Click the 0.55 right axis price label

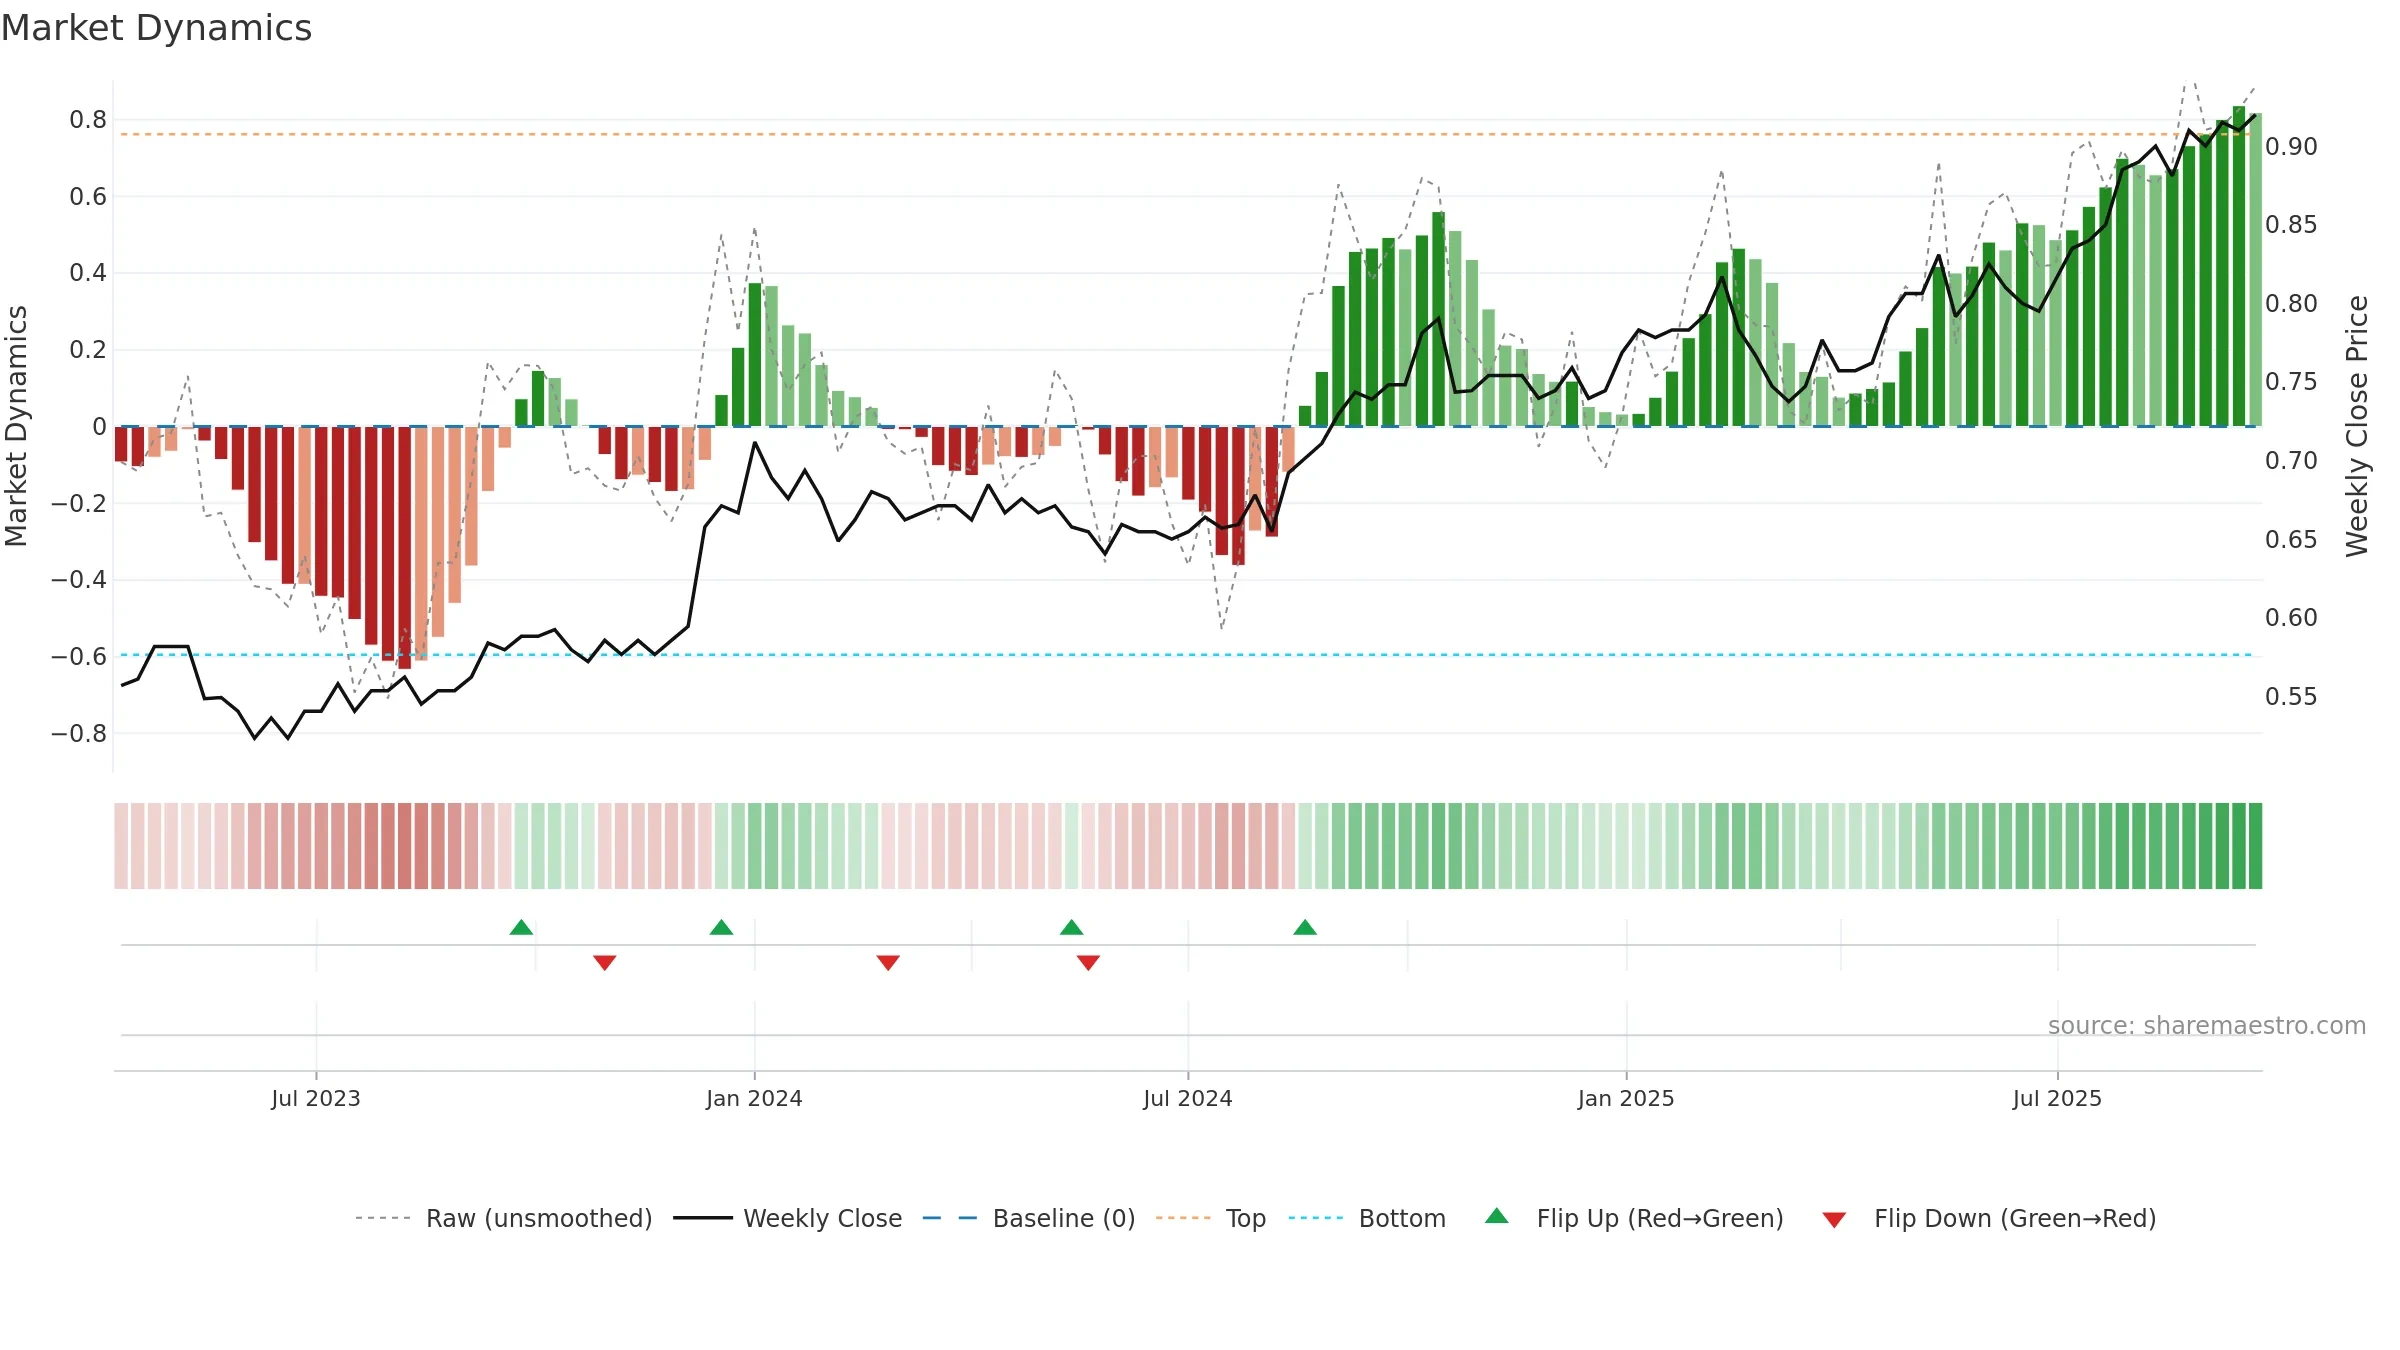2291,697
